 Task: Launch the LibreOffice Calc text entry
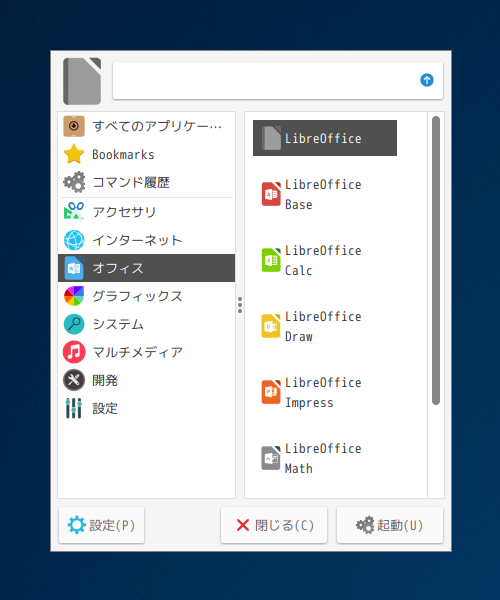point(323,260)
